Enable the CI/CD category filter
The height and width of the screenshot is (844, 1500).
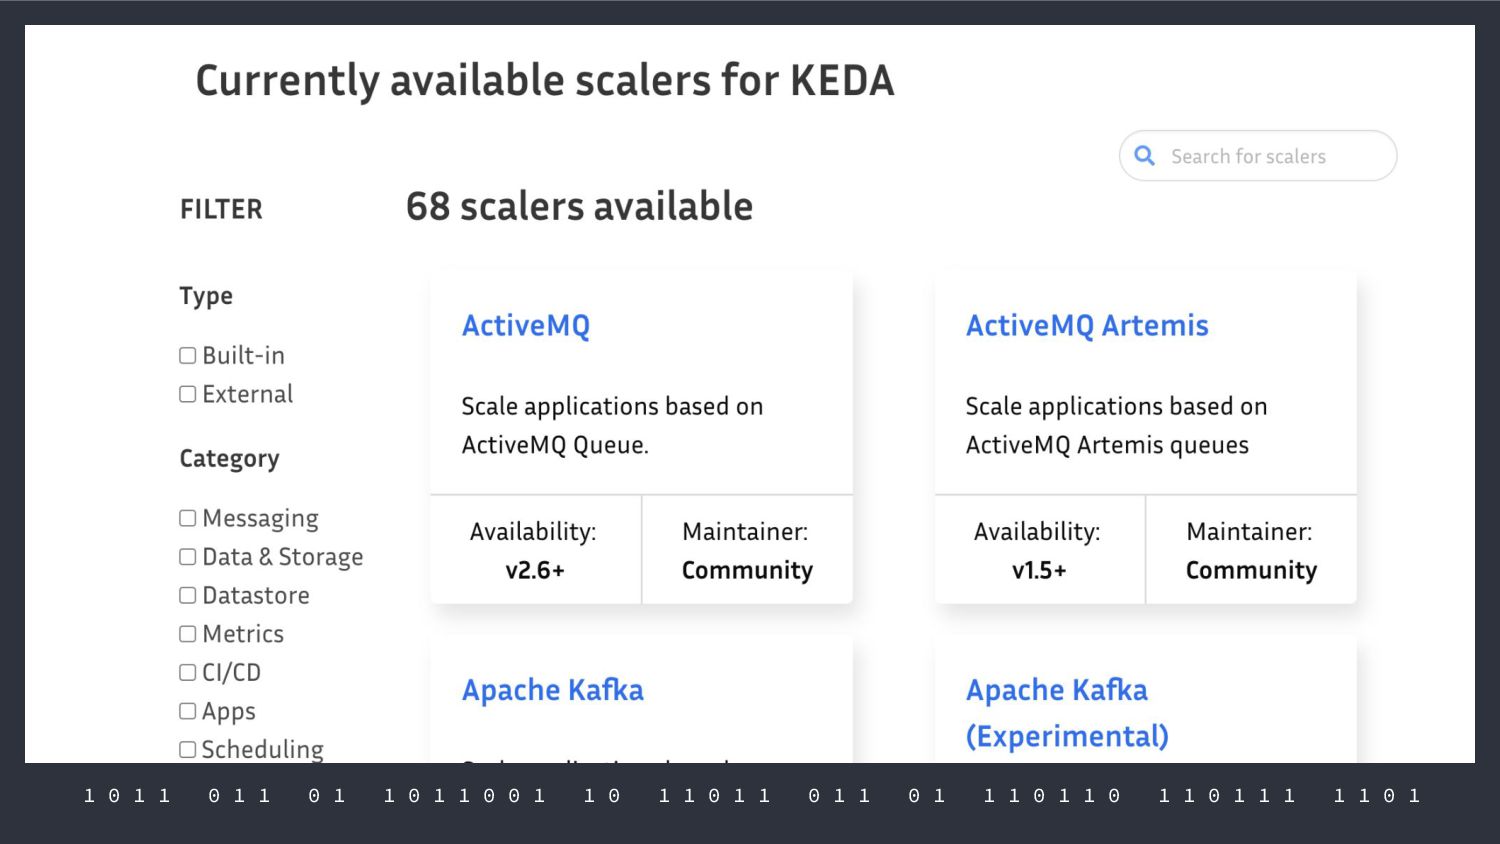click(x=188, y=672)
